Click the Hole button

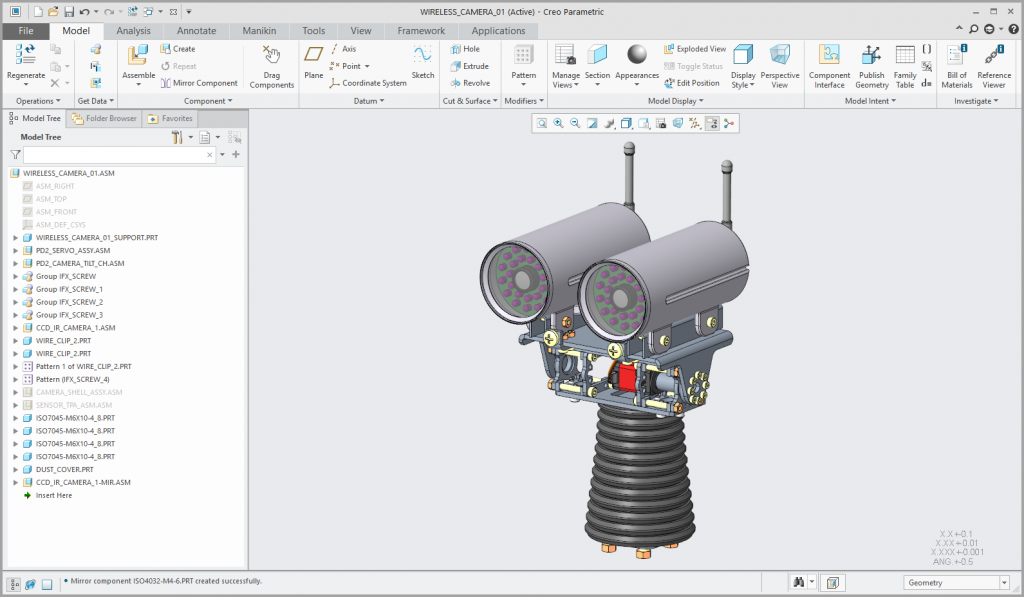click(x=465, y=49)
